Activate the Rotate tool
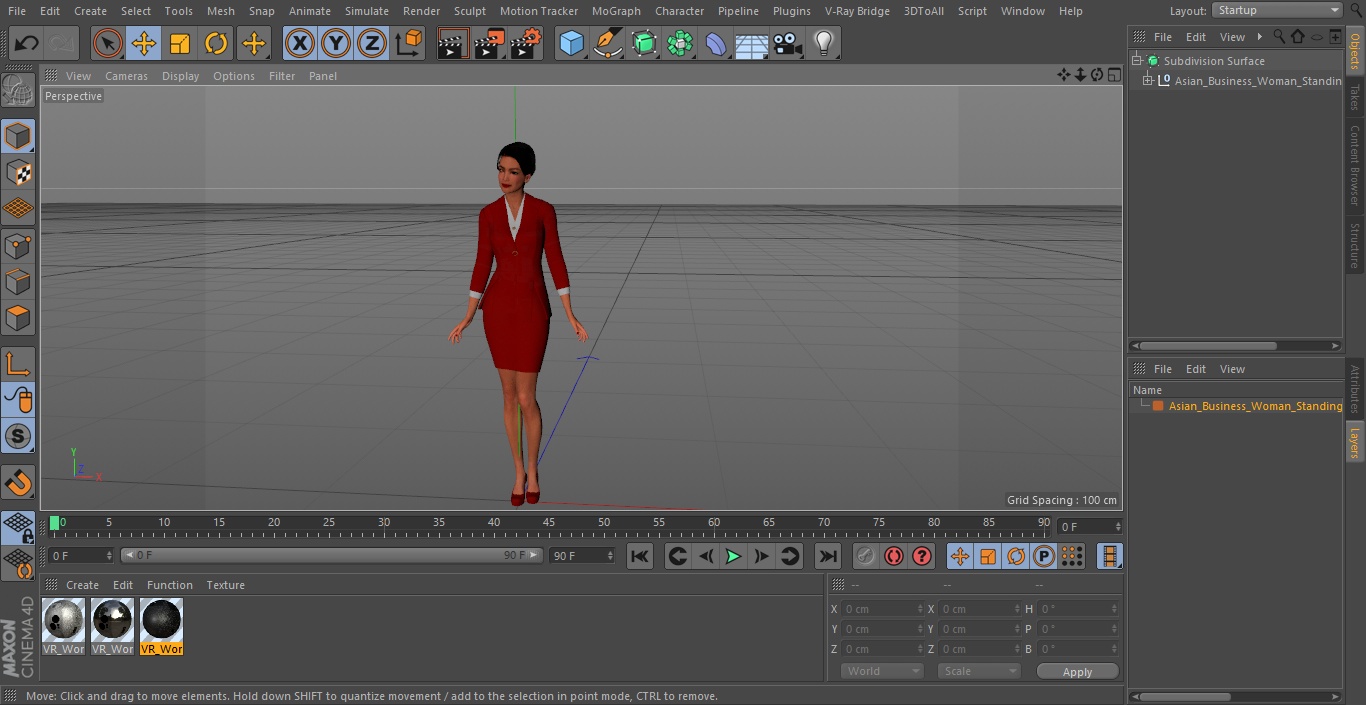 216,44
